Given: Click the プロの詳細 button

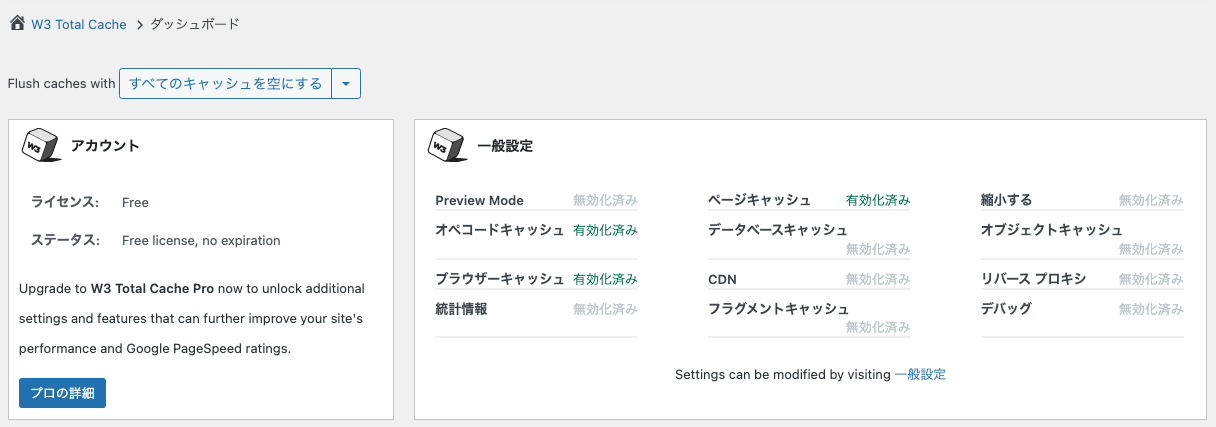Looking at the screenshot, I should (62, 393).
